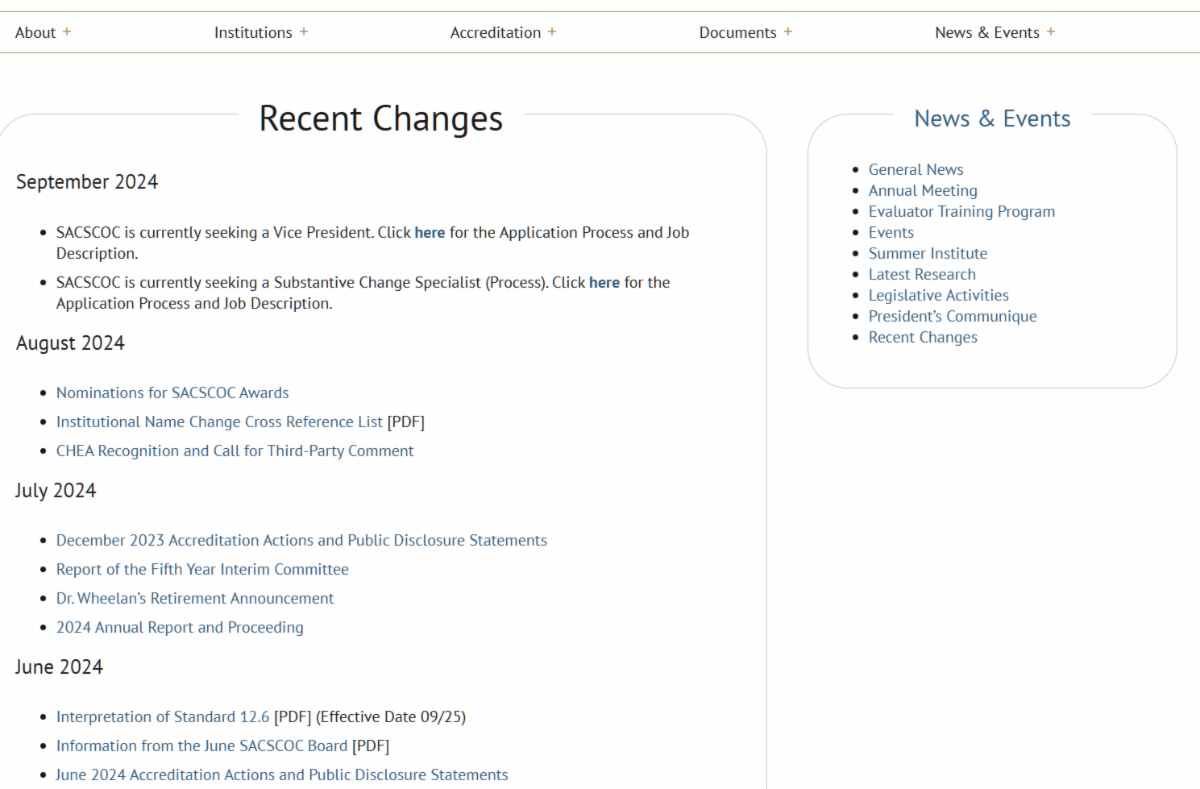Open Legislative Activities sidebar link
This screenshot has height=789, width=1200.
(x=938, y=295)
